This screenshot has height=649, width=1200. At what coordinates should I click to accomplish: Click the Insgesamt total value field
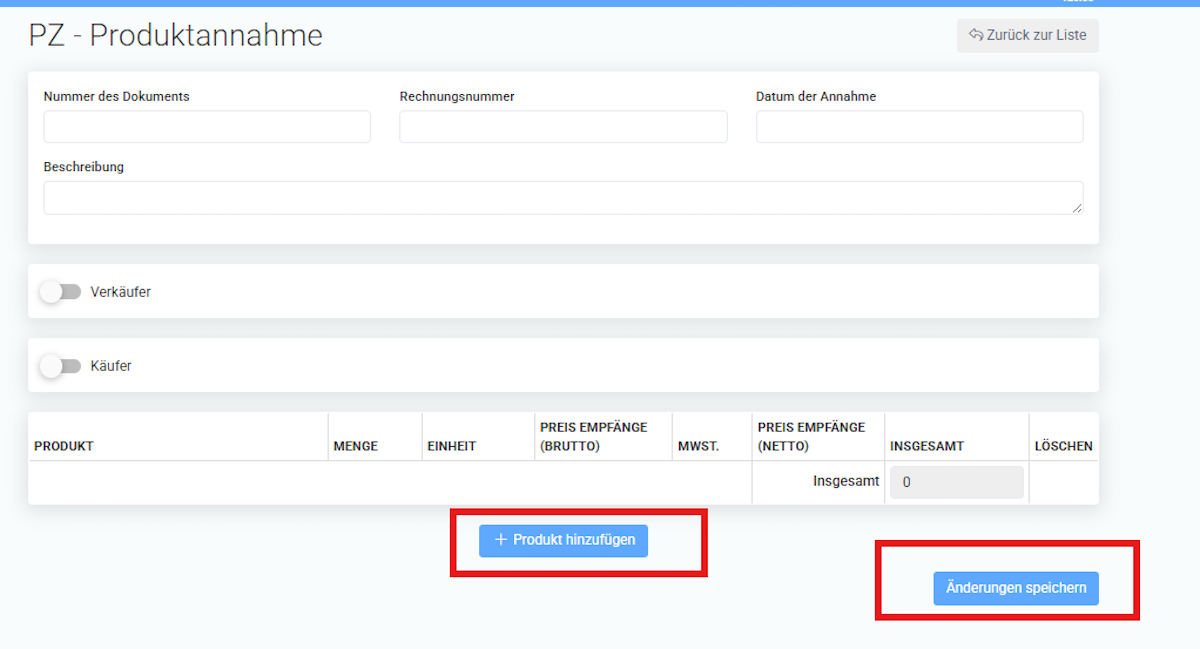(x=956, y=482)
